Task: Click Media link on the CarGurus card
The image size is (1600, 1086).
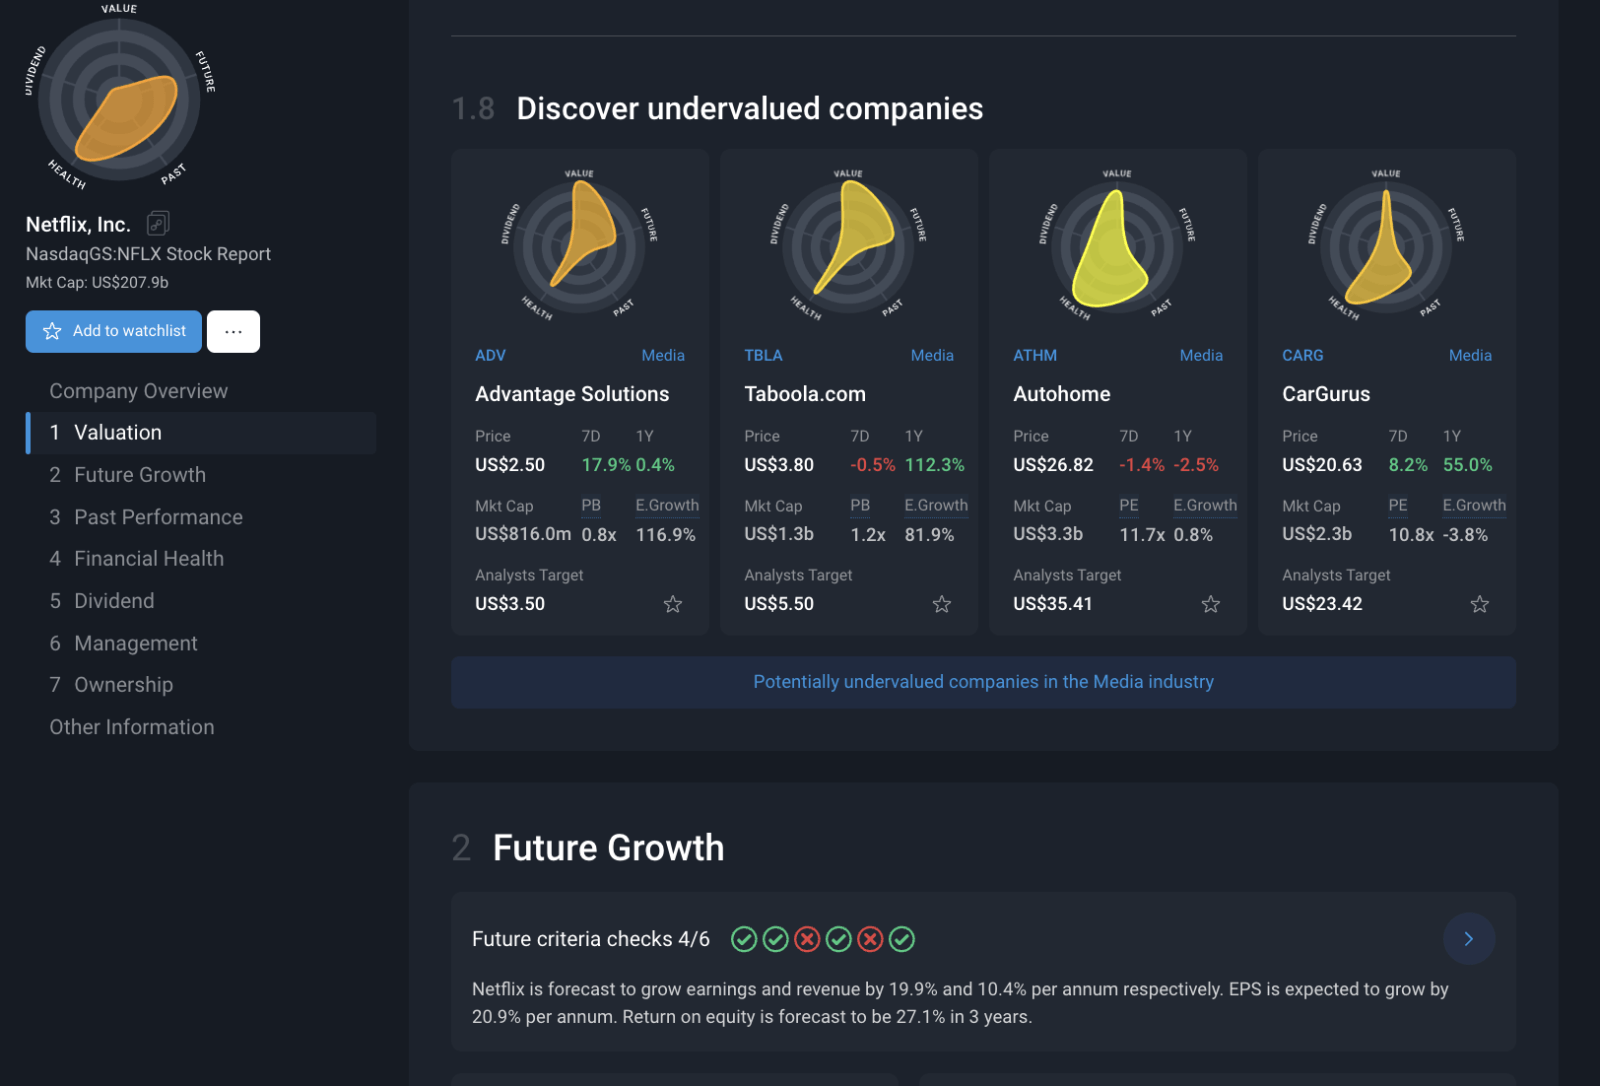Action: click(x=1470, y=355)
